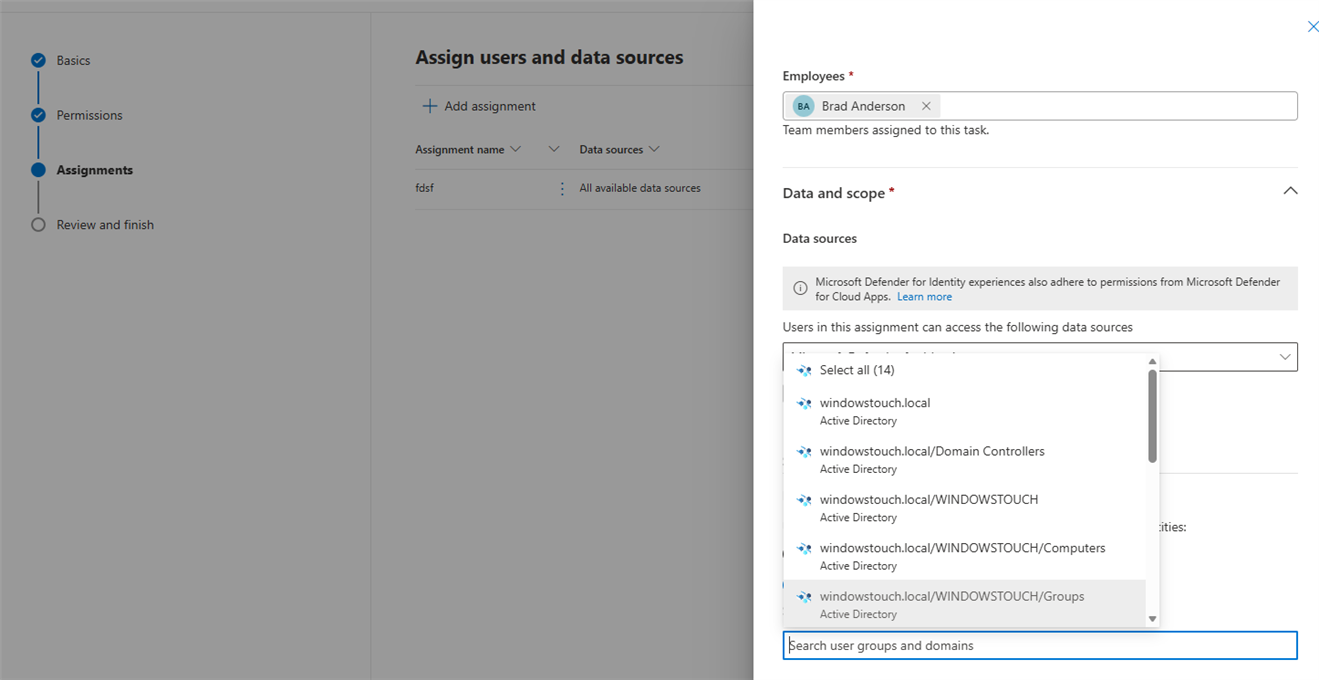Image resolution: width=1319 pixels, height=680 pixels.
Task: Click the WINDOWSTOUCH/Computers entry's directory icon
Action: [804, 549]
